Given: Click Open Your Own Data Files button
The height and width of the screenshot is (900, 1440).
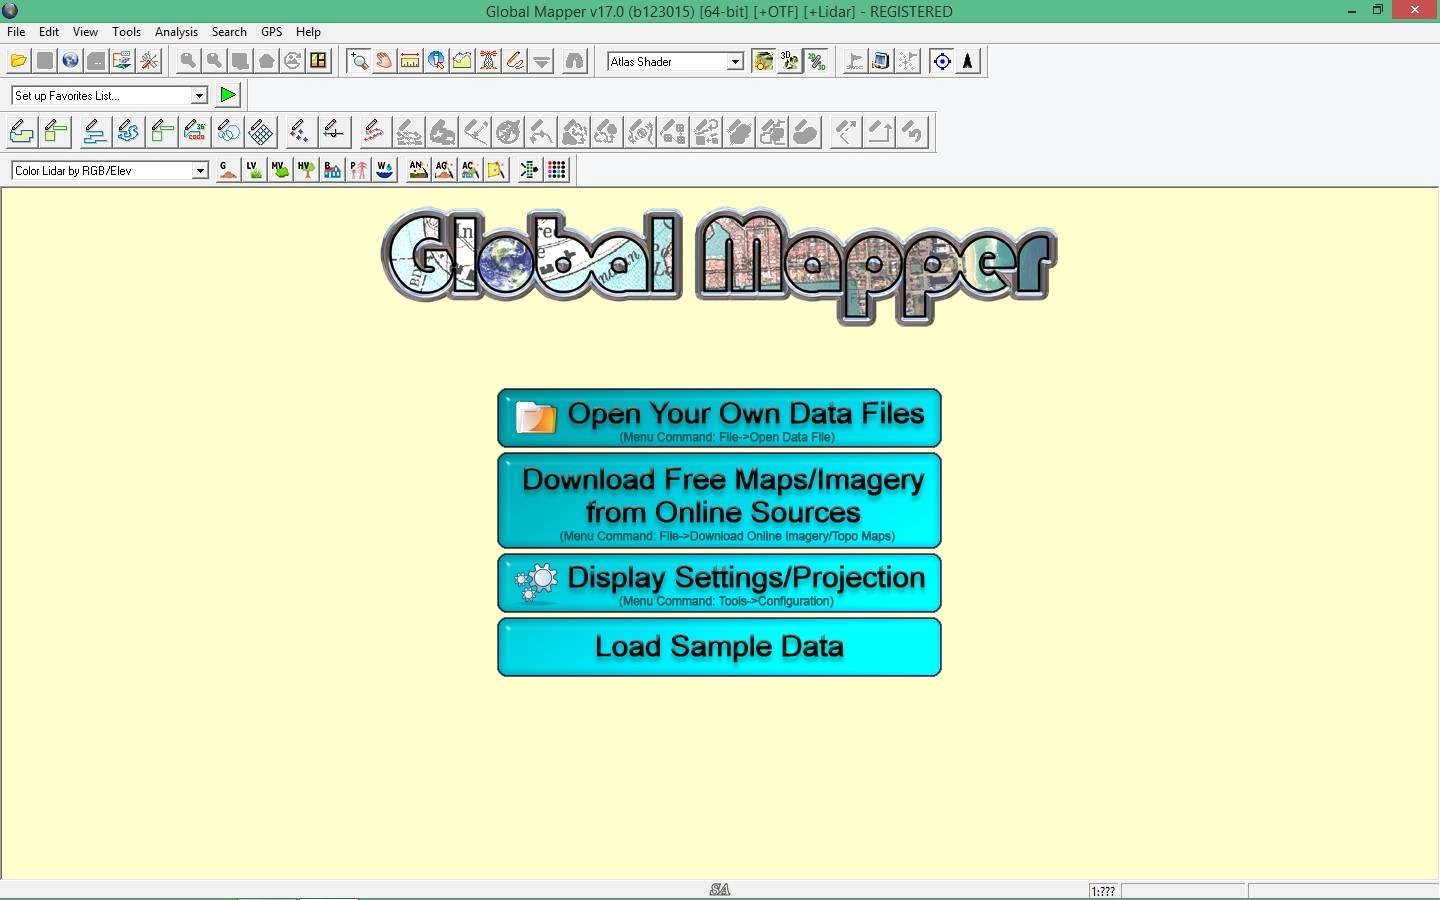Looking at the screenshot, I should 719,418.
